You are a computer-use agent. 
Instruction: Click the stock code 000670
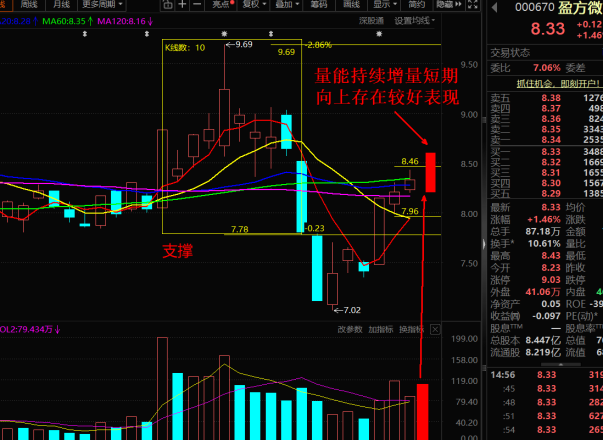(535, 7)
